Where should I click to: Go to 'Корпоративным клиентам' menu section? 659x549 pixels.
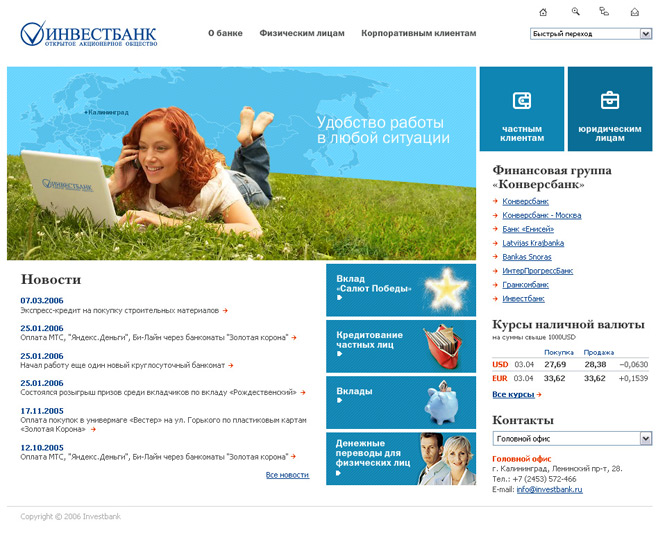(418, 34)
